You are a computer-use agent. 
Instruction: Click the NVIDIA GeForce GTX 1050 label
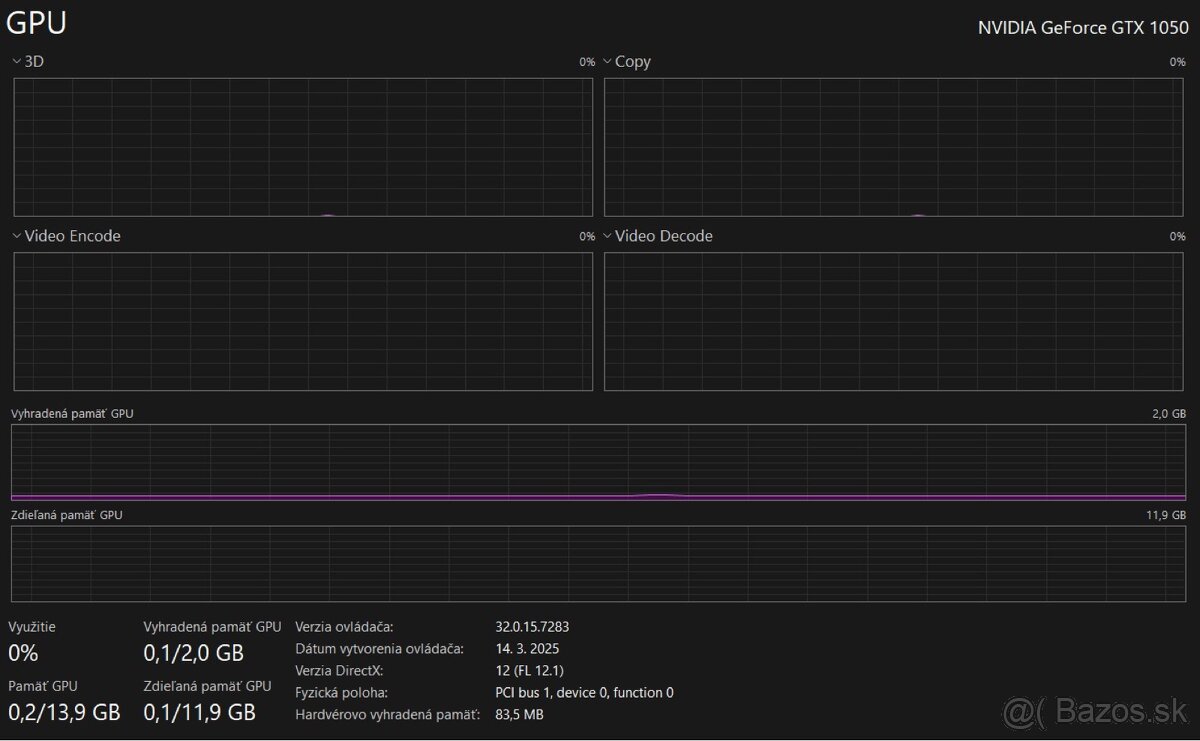1082,28
